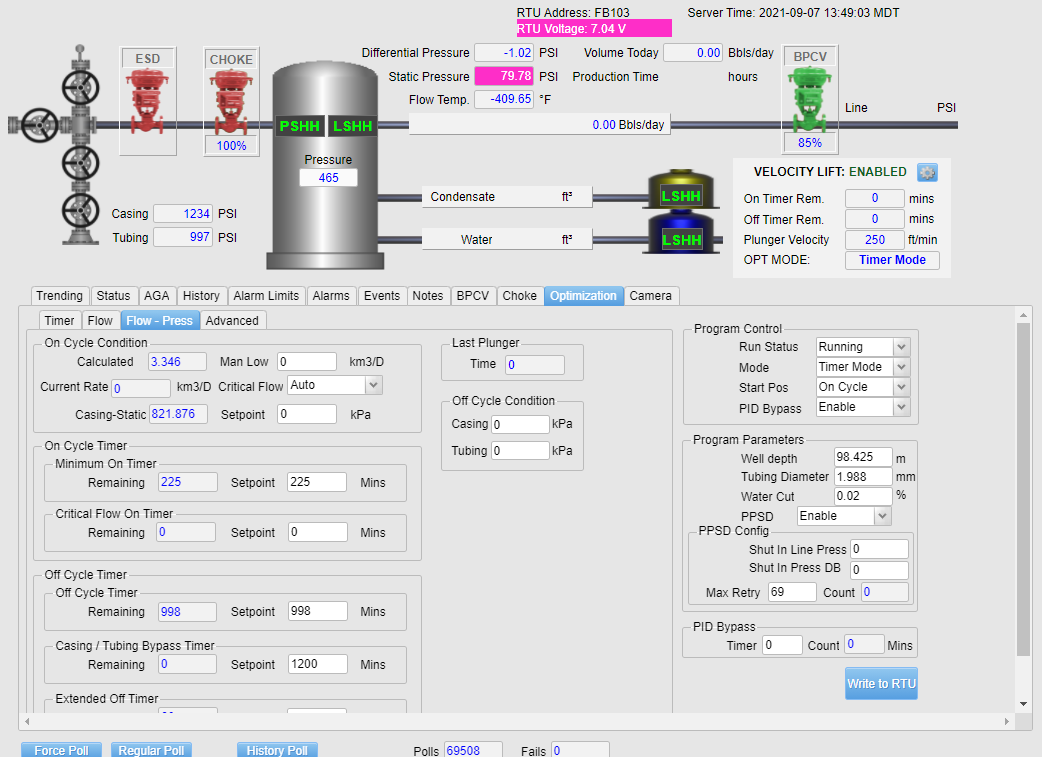1042x757 pixels.
Task: Open the Notes tab
Action: pos(428,296)
